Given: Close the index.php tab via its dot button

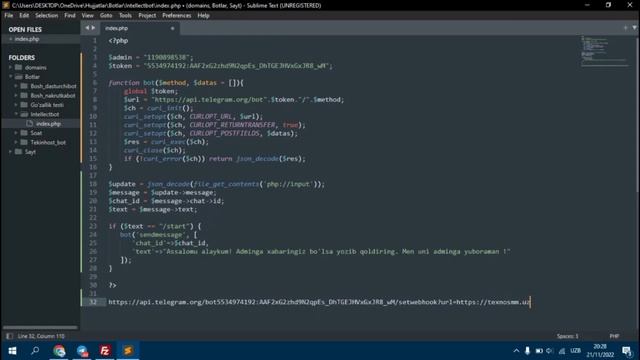Looking at the screenshot, I should tap(172, 28).
